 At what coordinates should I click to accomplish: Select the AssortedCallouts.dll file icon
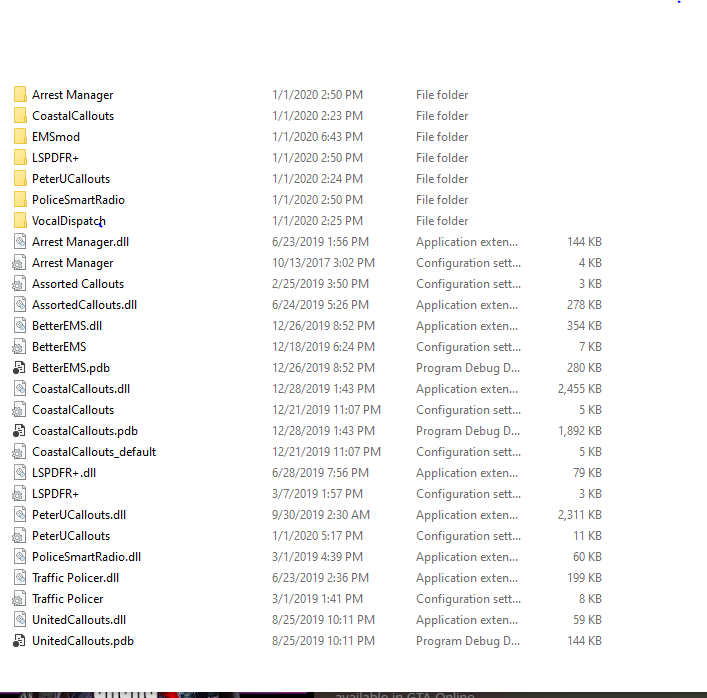[19, 305]
